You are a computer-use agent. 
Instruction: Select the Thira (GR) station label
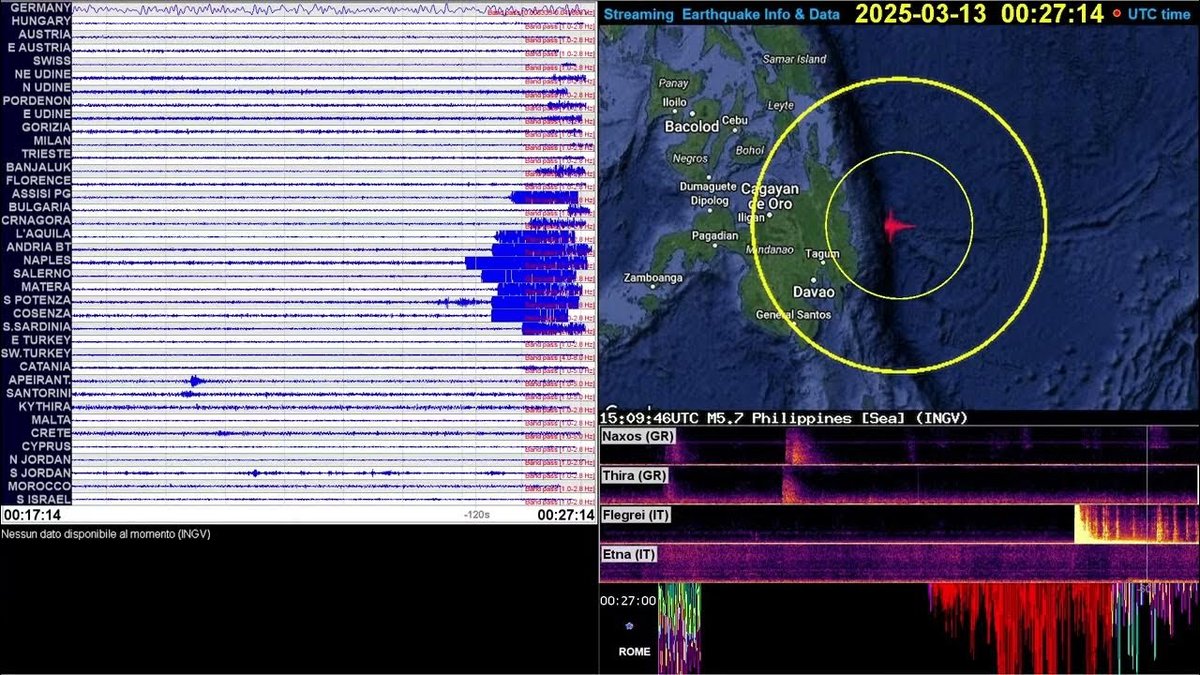[634, 476]
